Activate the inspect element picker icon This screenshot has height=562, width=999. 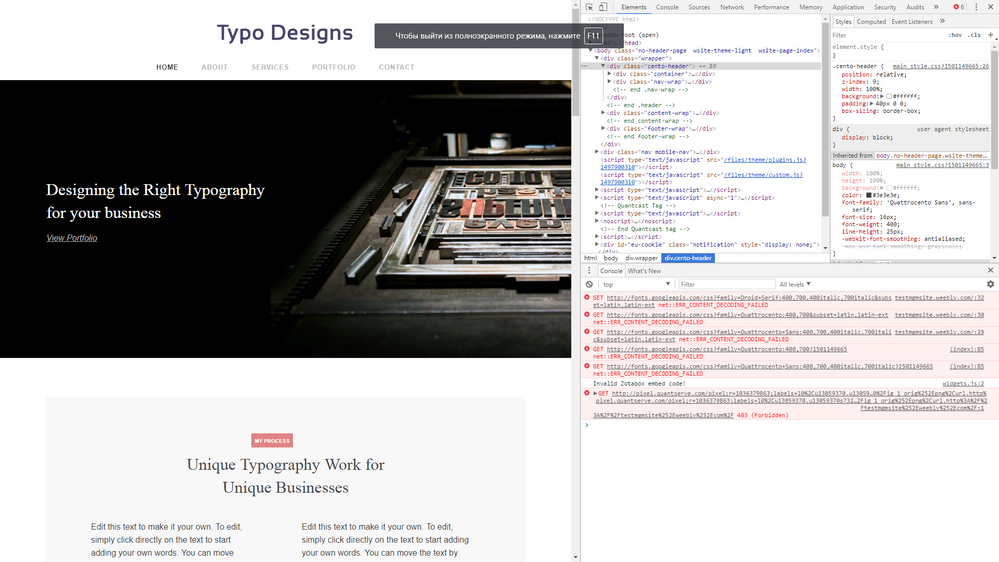point(589,7)
